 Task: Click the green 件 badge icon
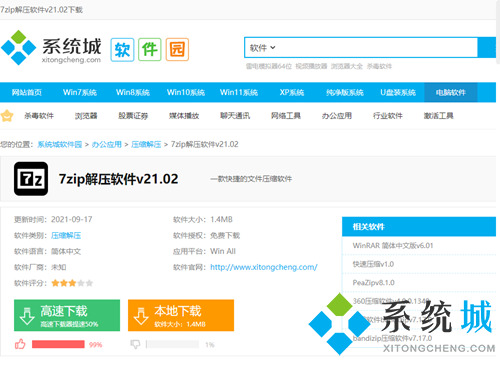point(150,50)
